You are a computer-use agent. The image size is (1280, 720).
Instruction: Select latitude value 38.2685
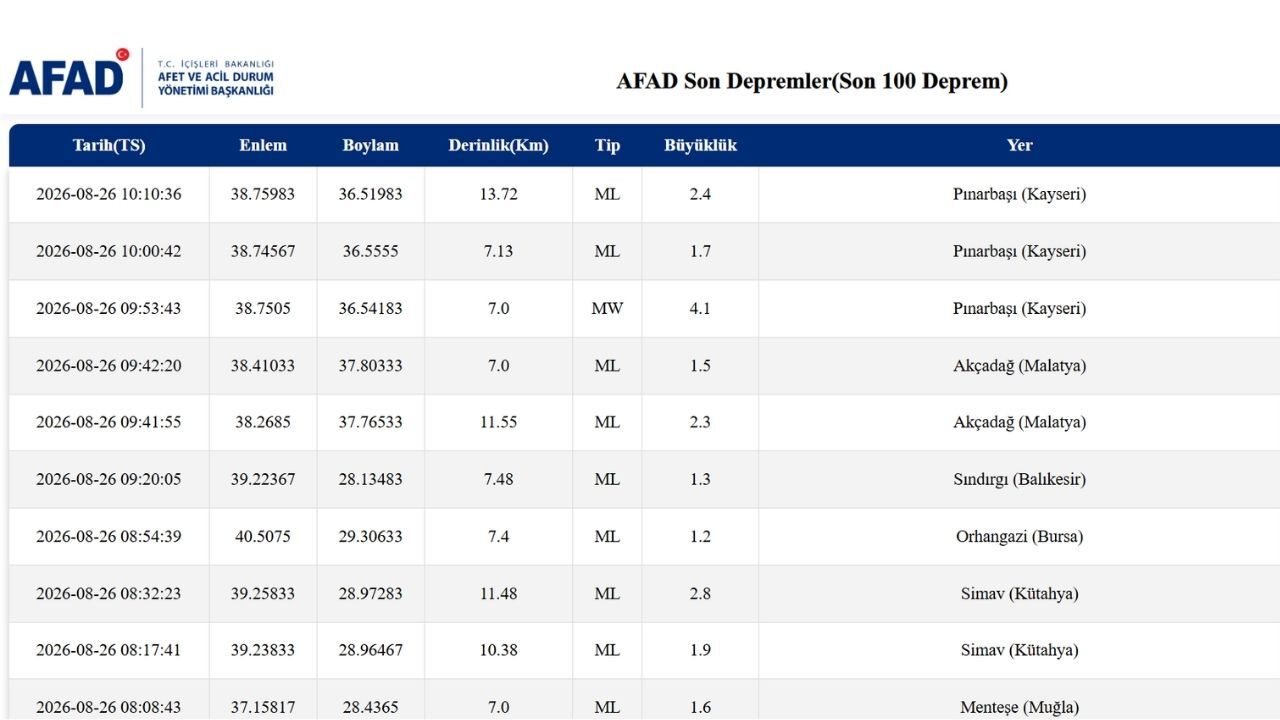263,422
